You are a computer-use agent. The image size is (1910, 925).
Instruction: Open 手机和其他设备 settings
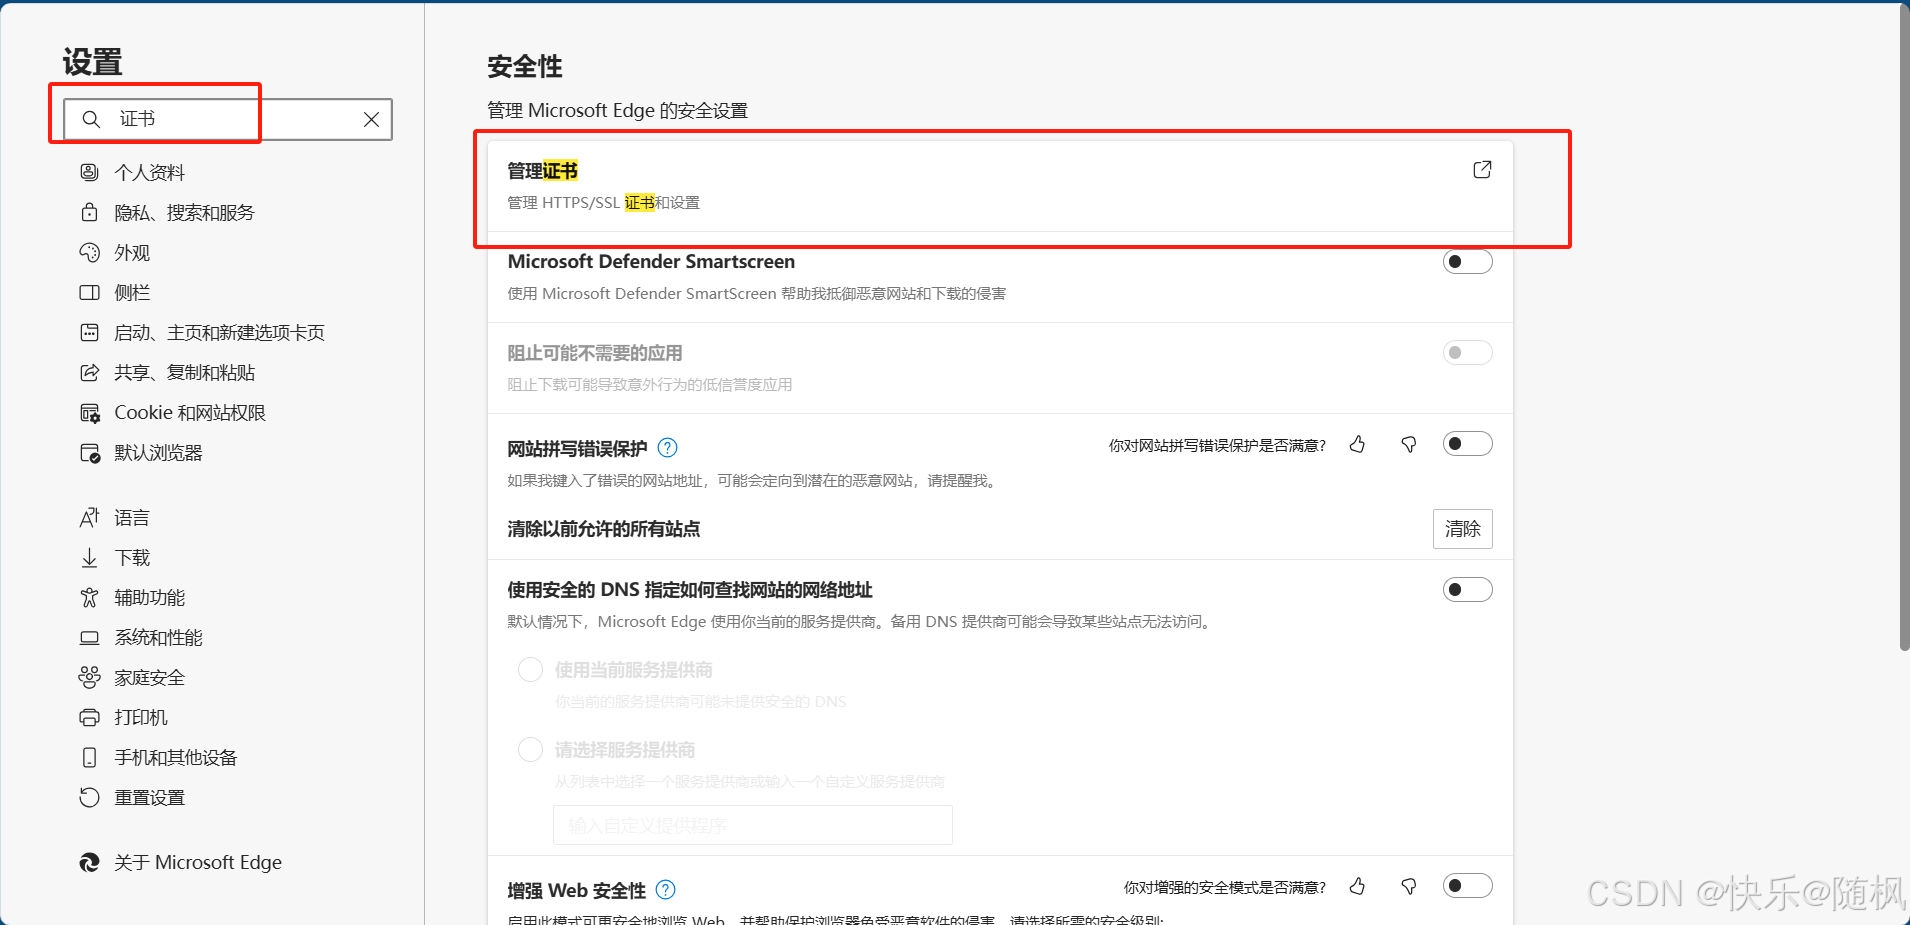pyautogui.click(x=175, y=758)
